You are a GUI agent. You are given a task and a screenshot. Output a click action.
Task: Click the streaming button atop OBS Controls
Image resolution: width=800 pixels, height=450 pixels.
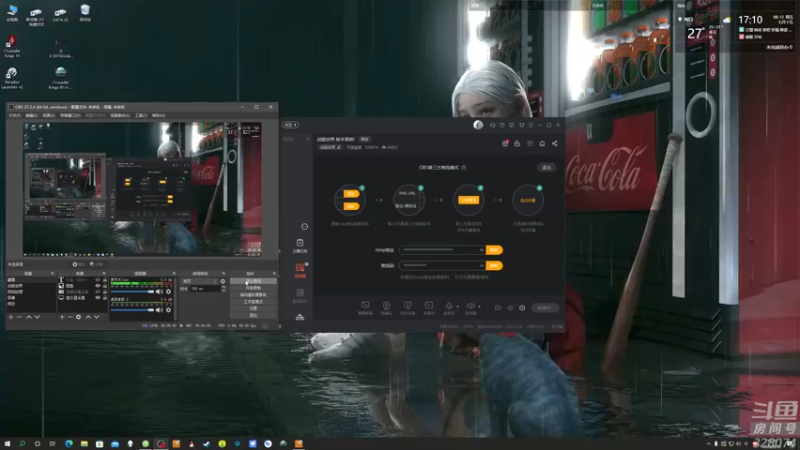pyautogui.click(x=253, y=281)
